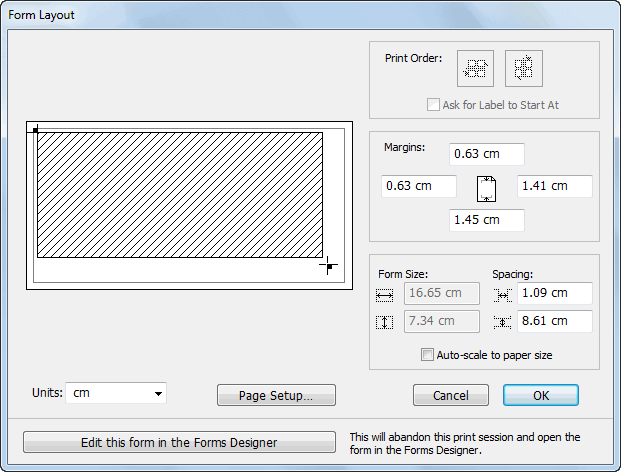The image size is (621, 472).
Task: Edit the right margin field 1.41 cm
Action: [555, 186]
